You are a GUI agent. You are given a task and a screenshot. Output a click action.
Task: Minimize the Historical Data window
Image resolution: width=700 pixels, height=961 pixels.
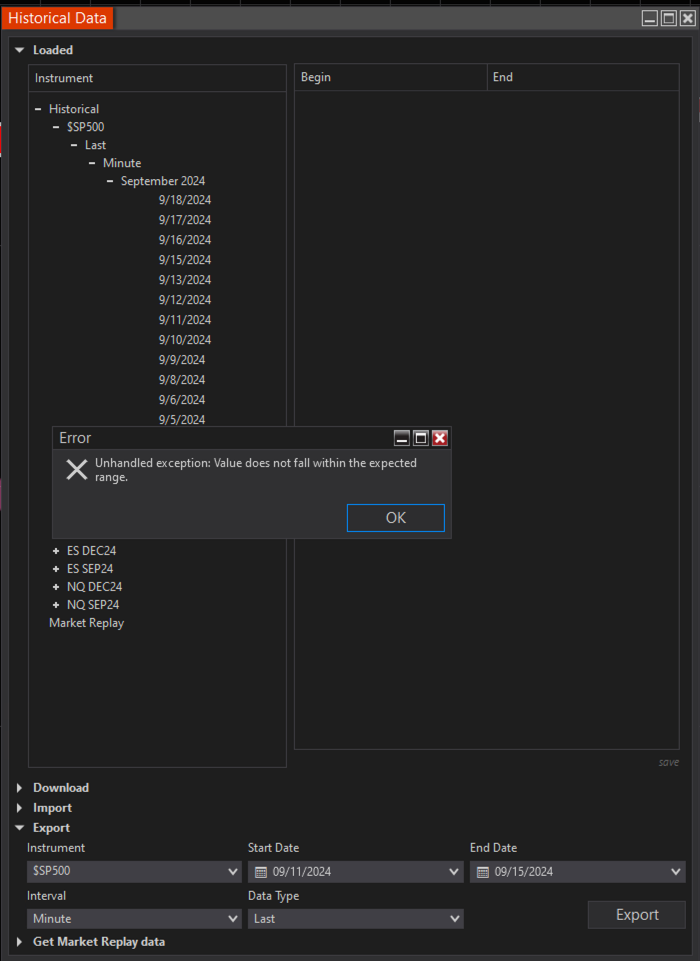click(x=650, y=18)
